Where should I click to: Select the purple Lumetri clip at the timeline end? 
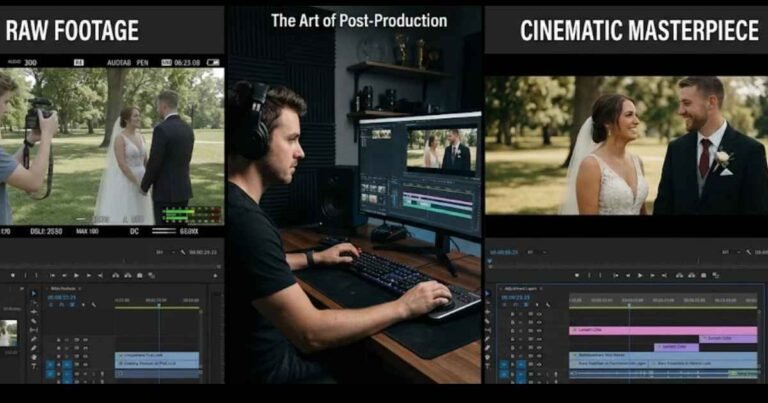728,339
